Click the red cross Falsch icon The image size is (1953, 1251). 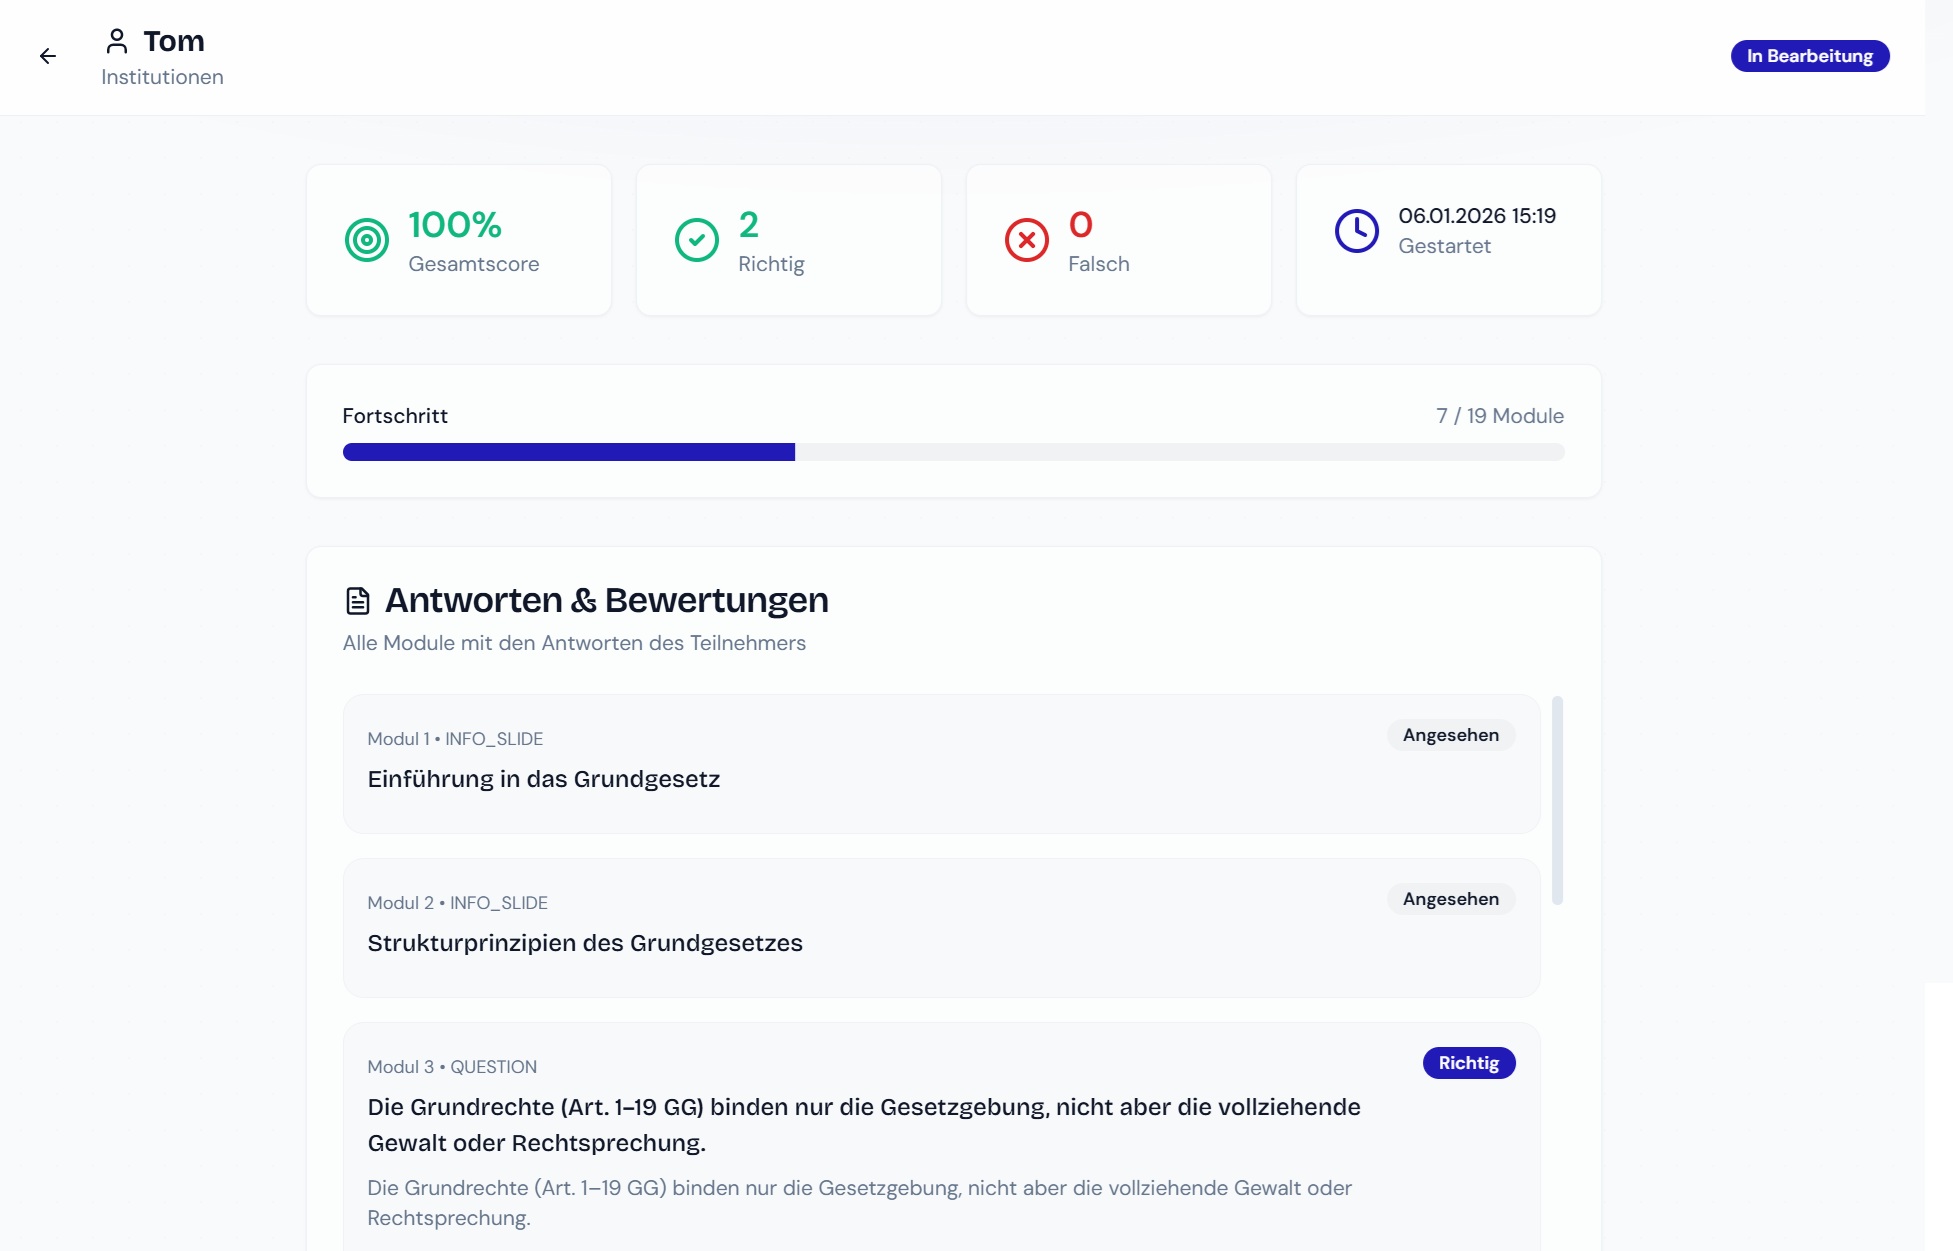coord(1026,240)
